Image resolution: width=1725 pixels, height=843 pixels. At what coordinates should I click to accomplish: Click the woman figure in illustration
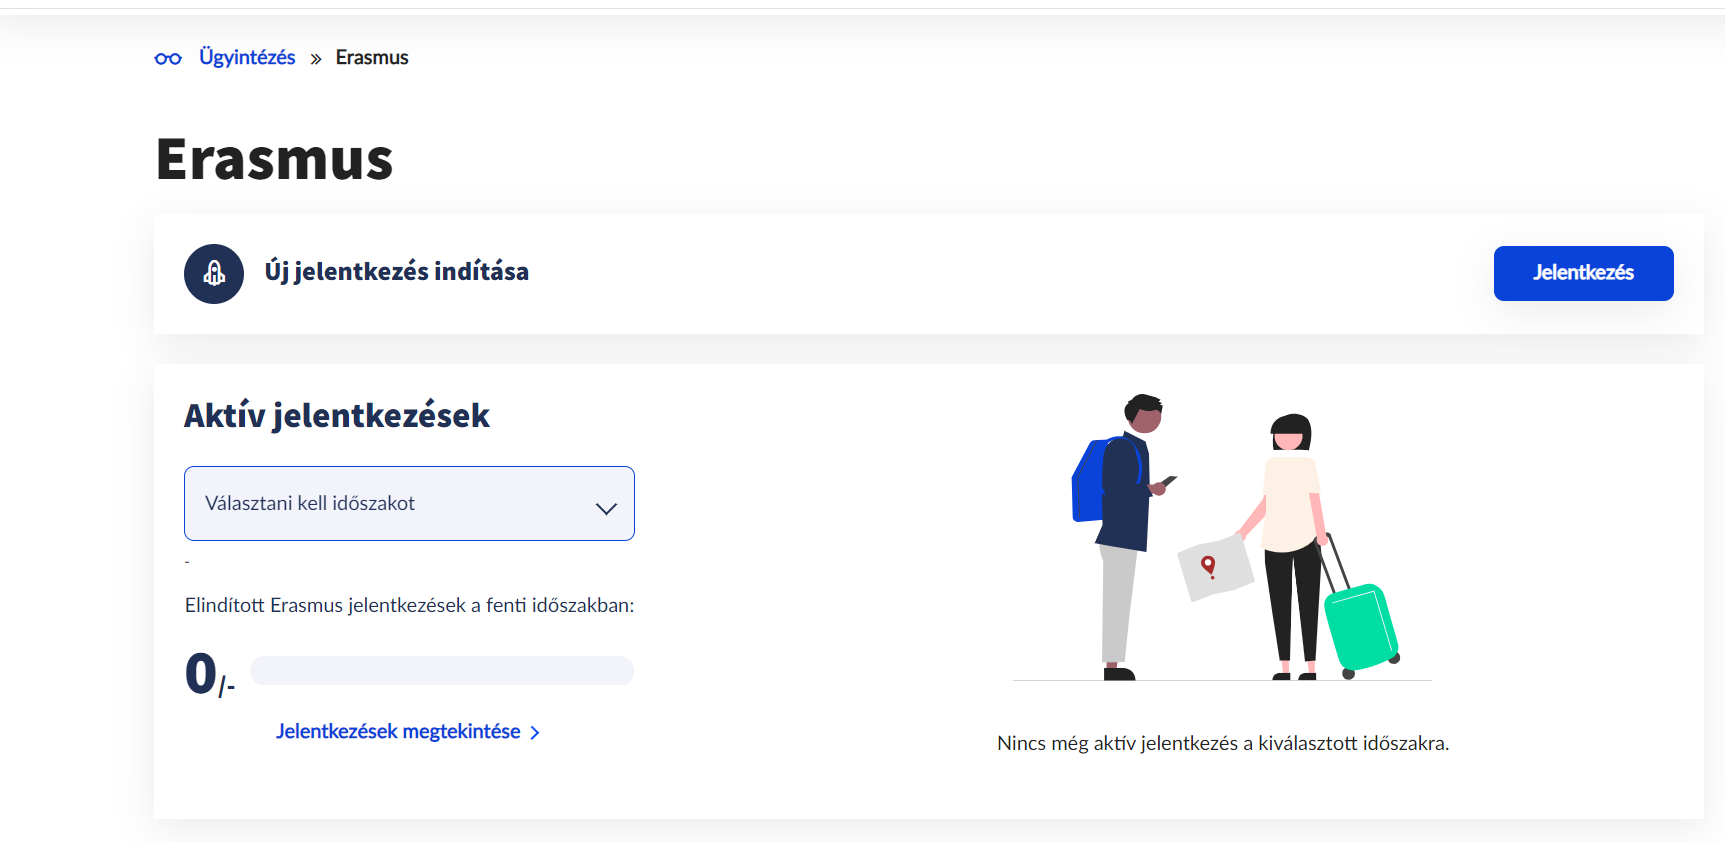pyautogui.click(x=1286, y=546)
